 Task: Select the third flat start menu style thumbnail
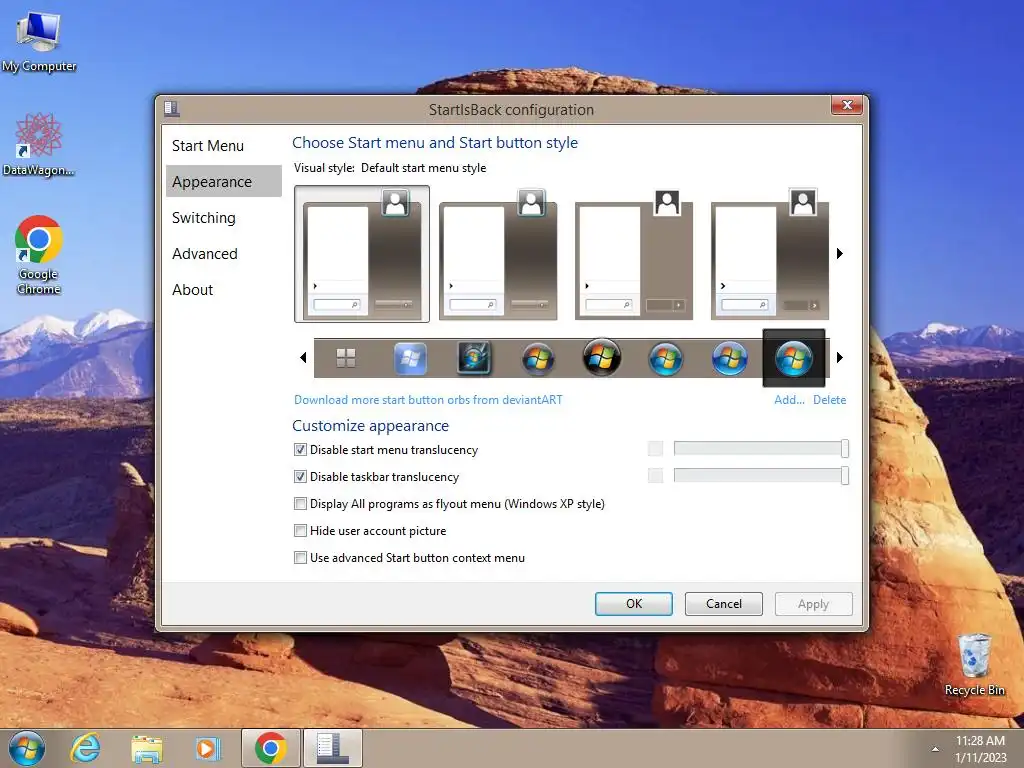tap(634, 254)
